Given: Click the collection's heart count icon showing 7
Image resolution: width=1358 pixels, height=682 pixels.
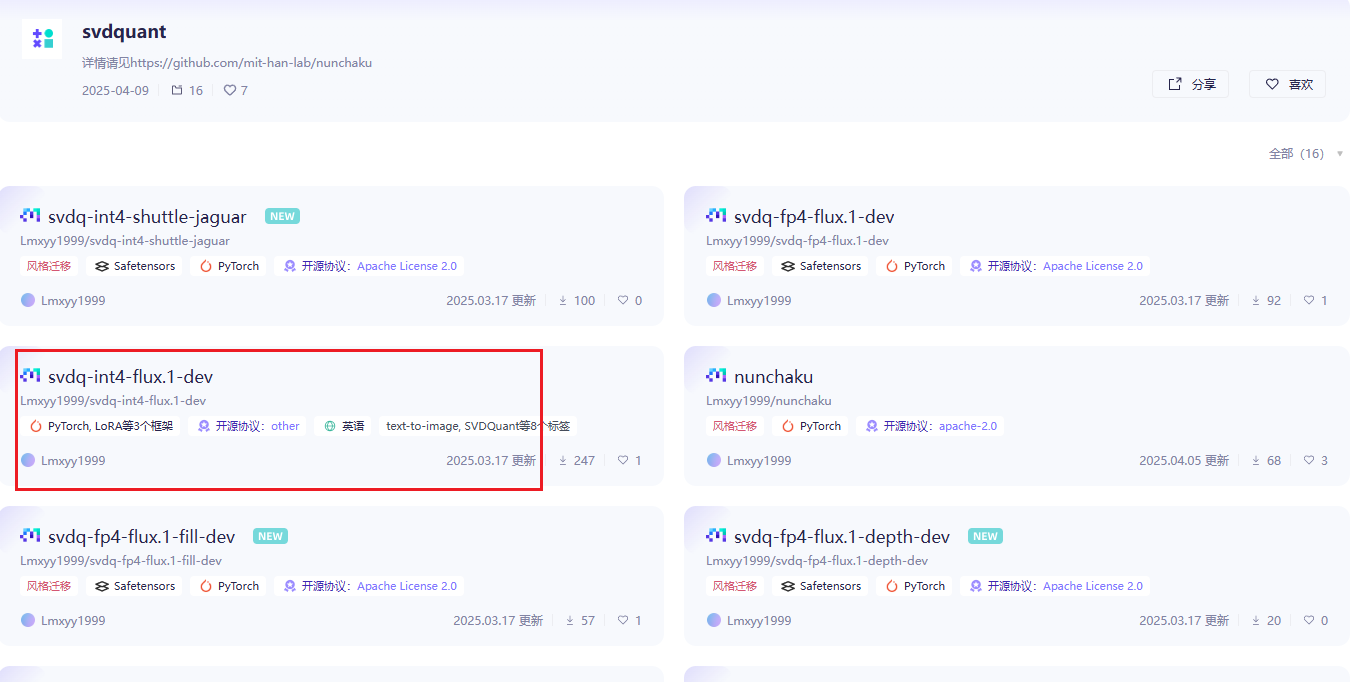Looking at the screenshot, I should [x=229, y=91].
